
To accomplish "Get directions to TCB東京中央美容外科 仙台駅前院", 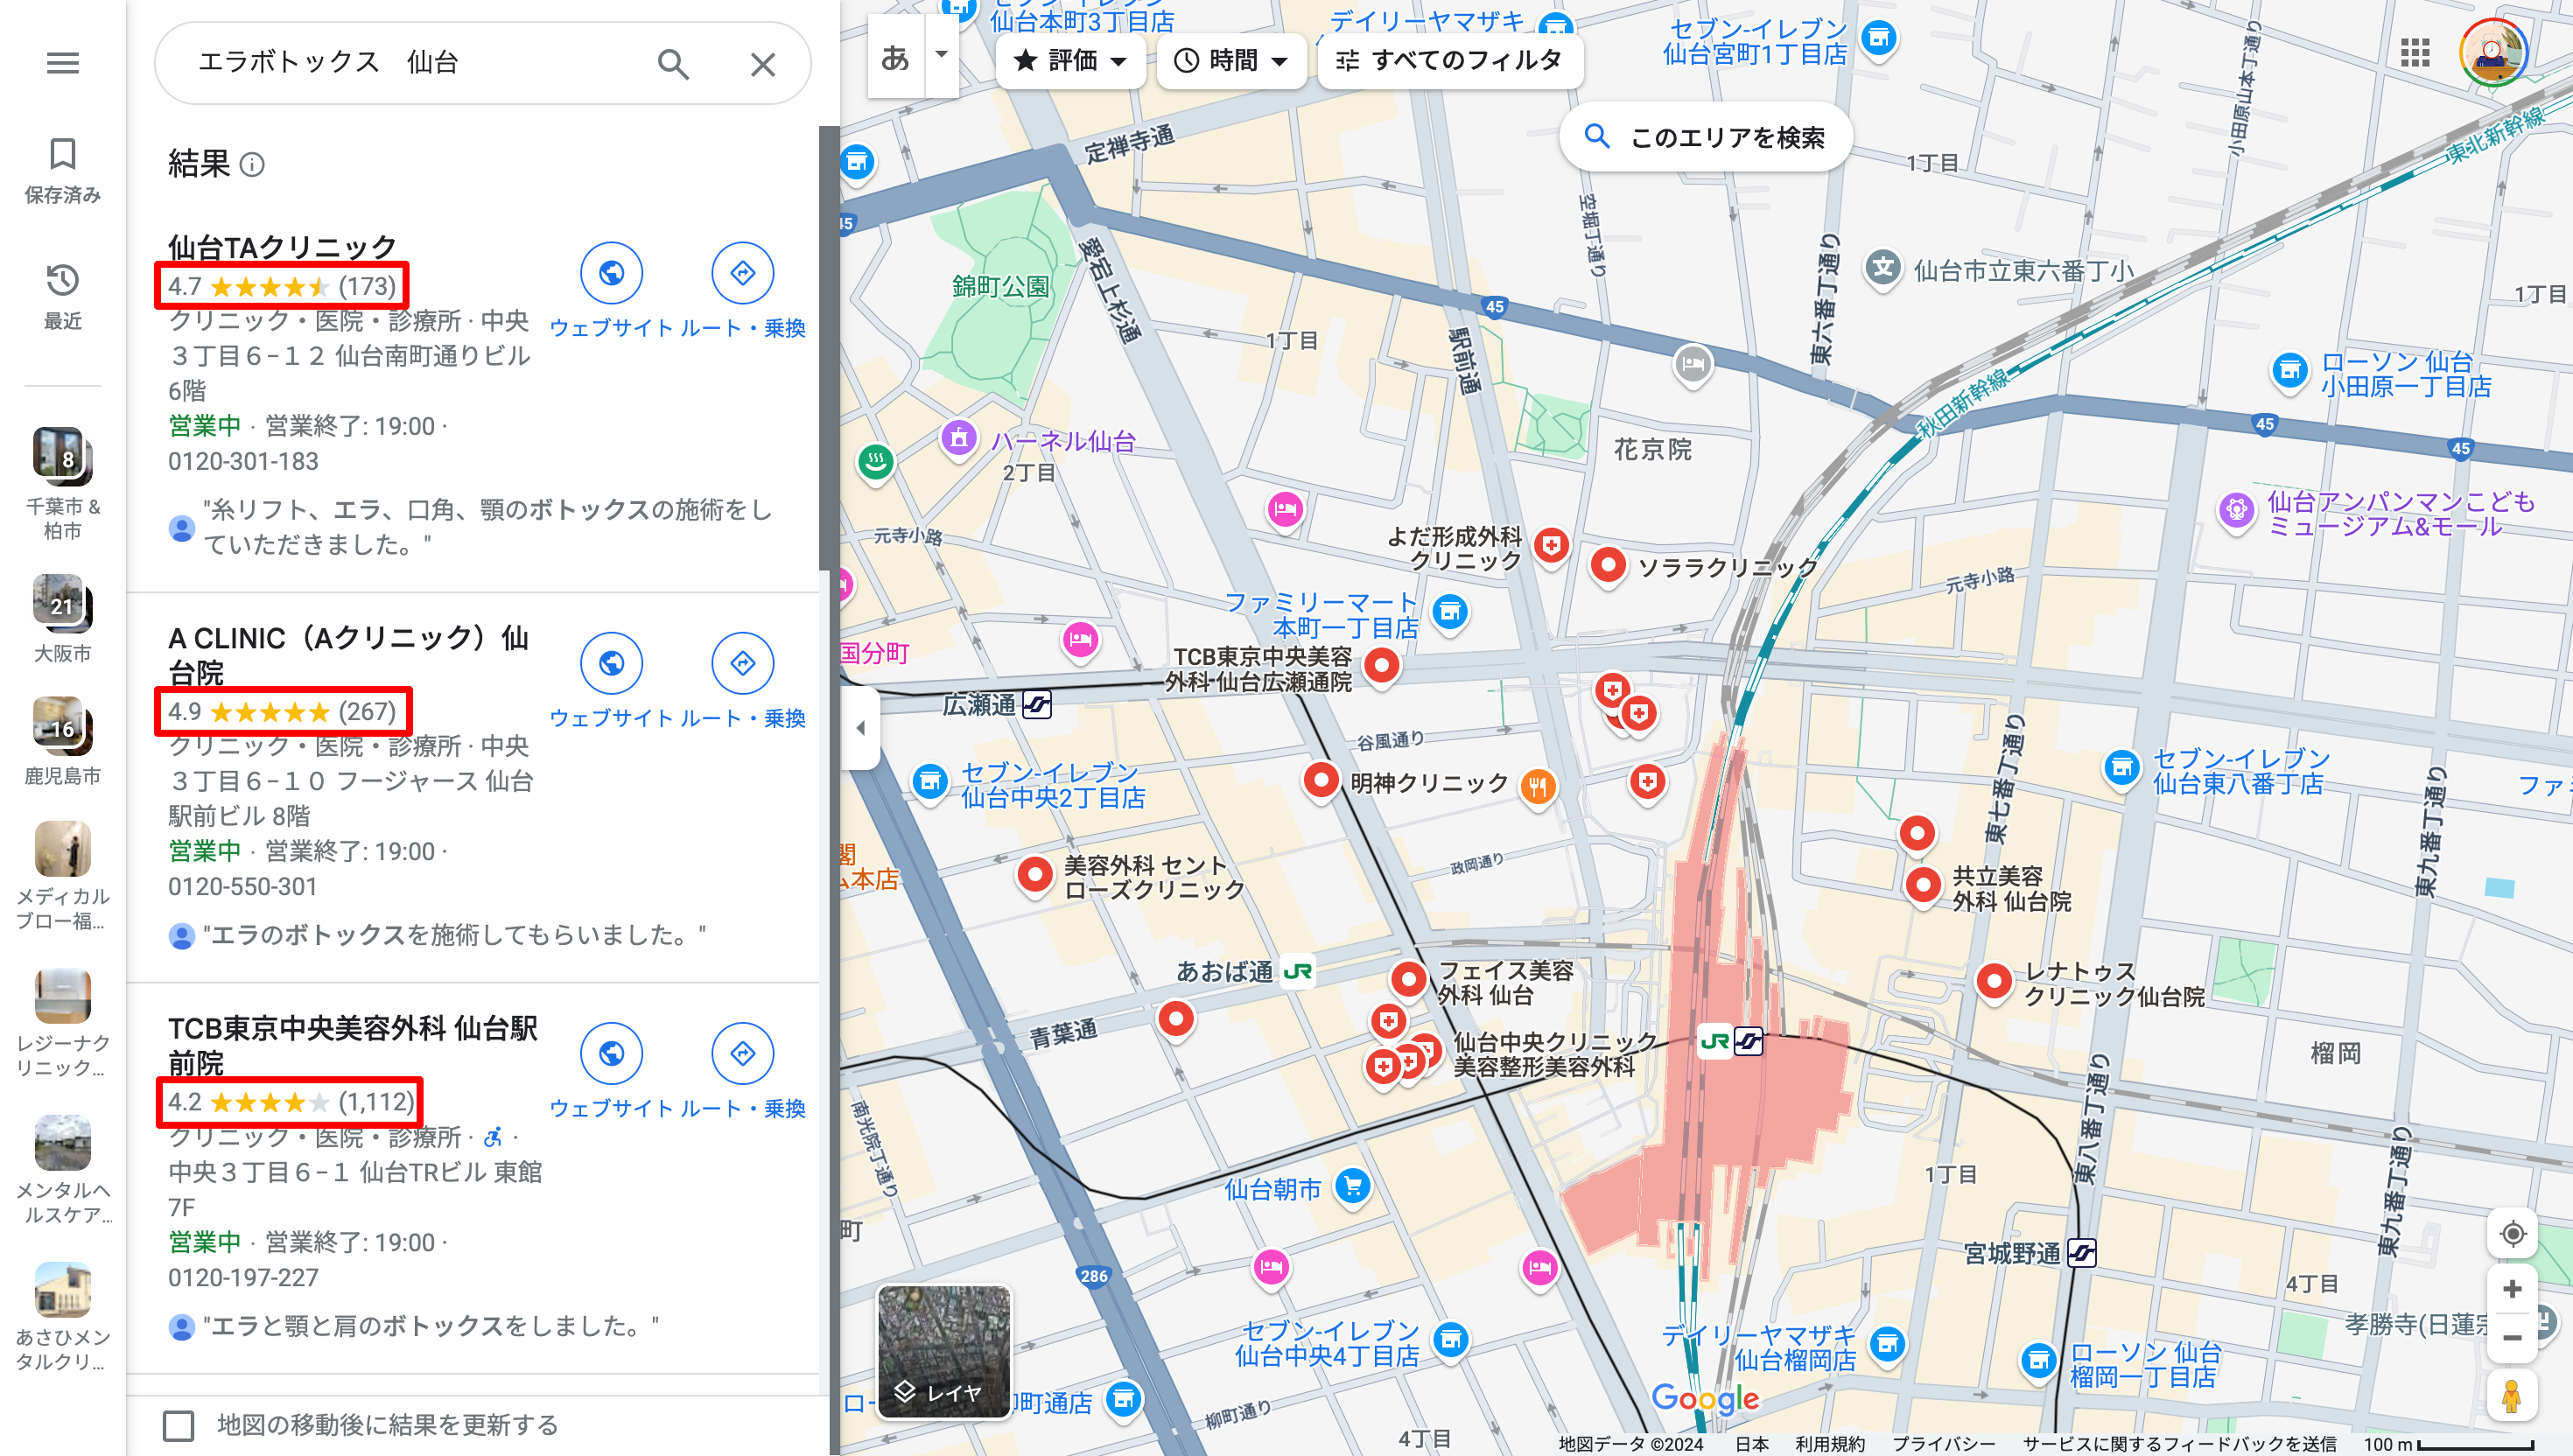I will [x=742, y=1053].
